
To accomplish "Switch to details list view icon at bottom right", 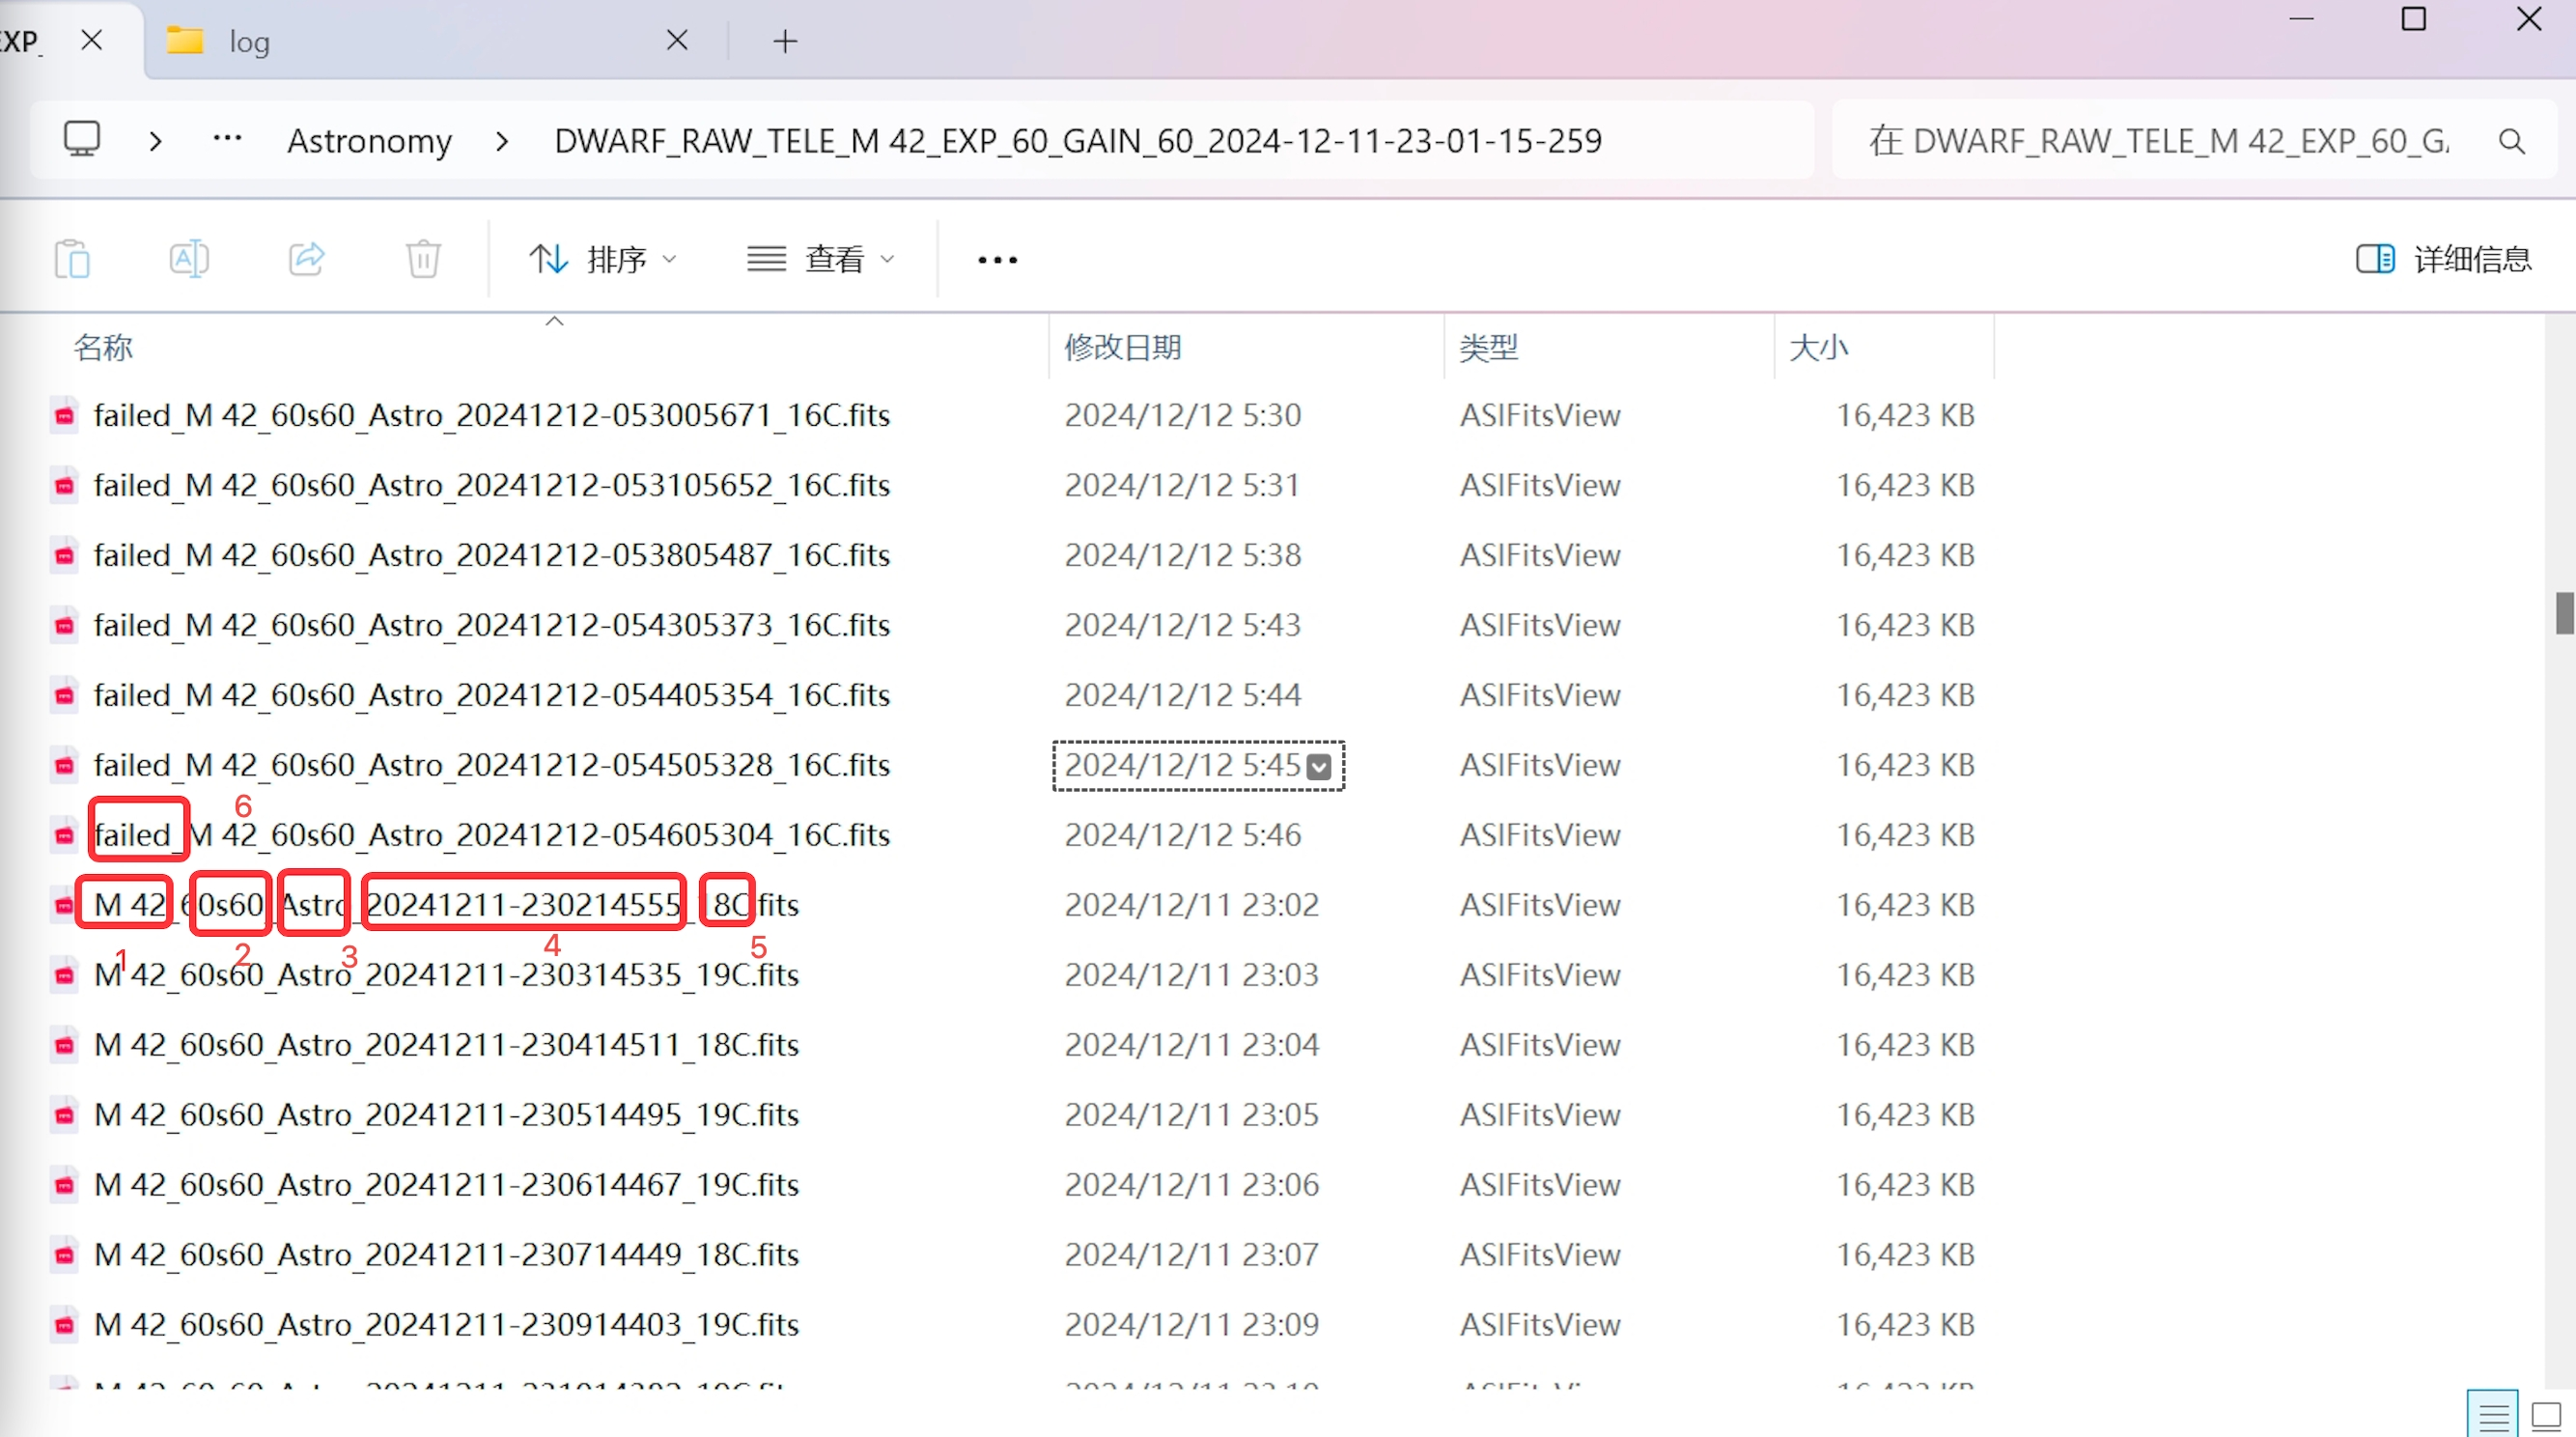I will 2492,1416.
